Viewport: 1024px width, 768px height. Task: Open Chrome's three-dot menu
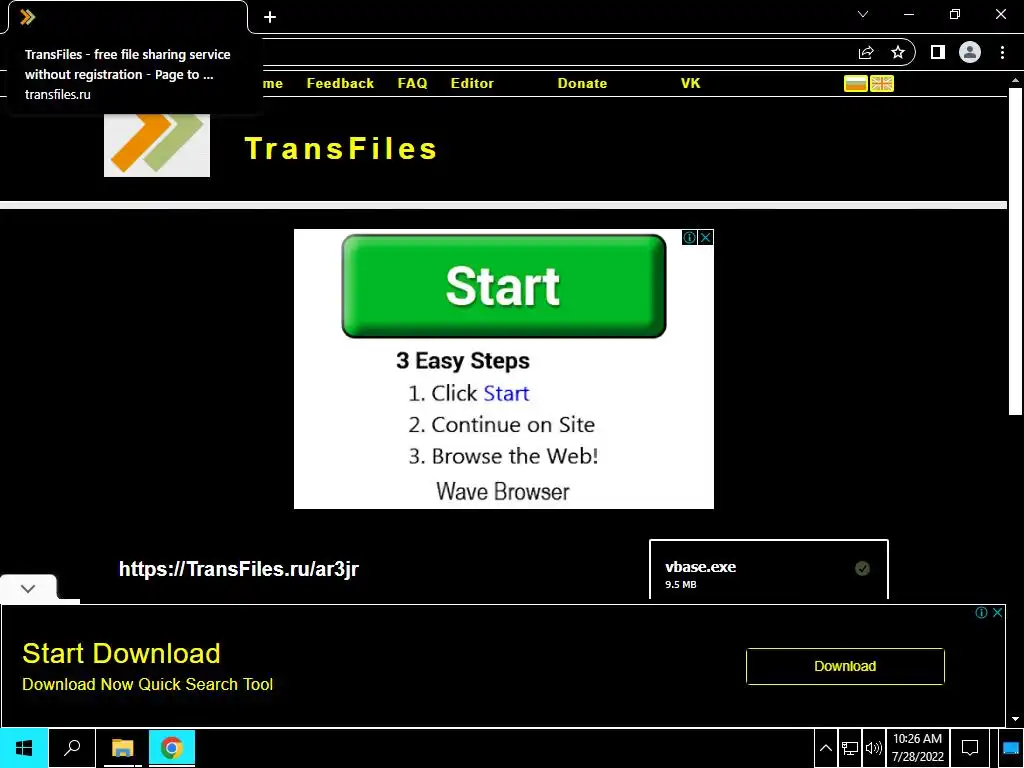click(x=1002, y=52)
